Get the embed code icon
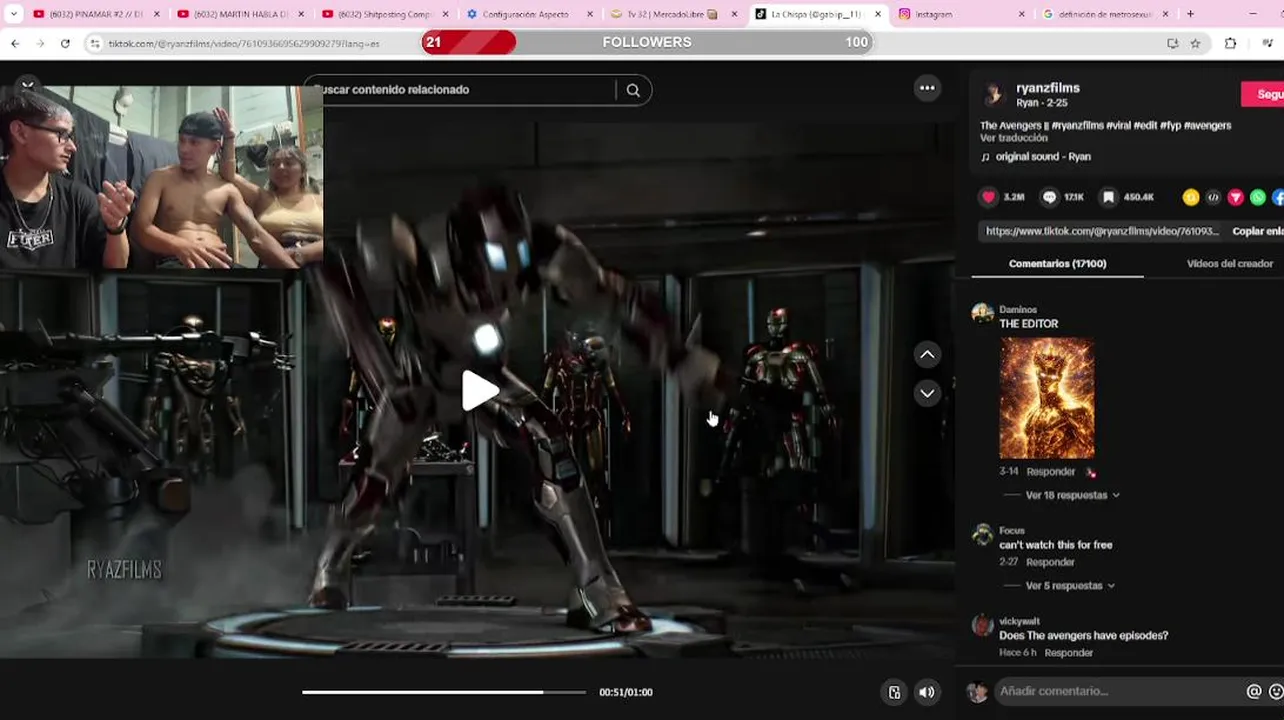The image size is (1284, 720). click(1213, 197)
